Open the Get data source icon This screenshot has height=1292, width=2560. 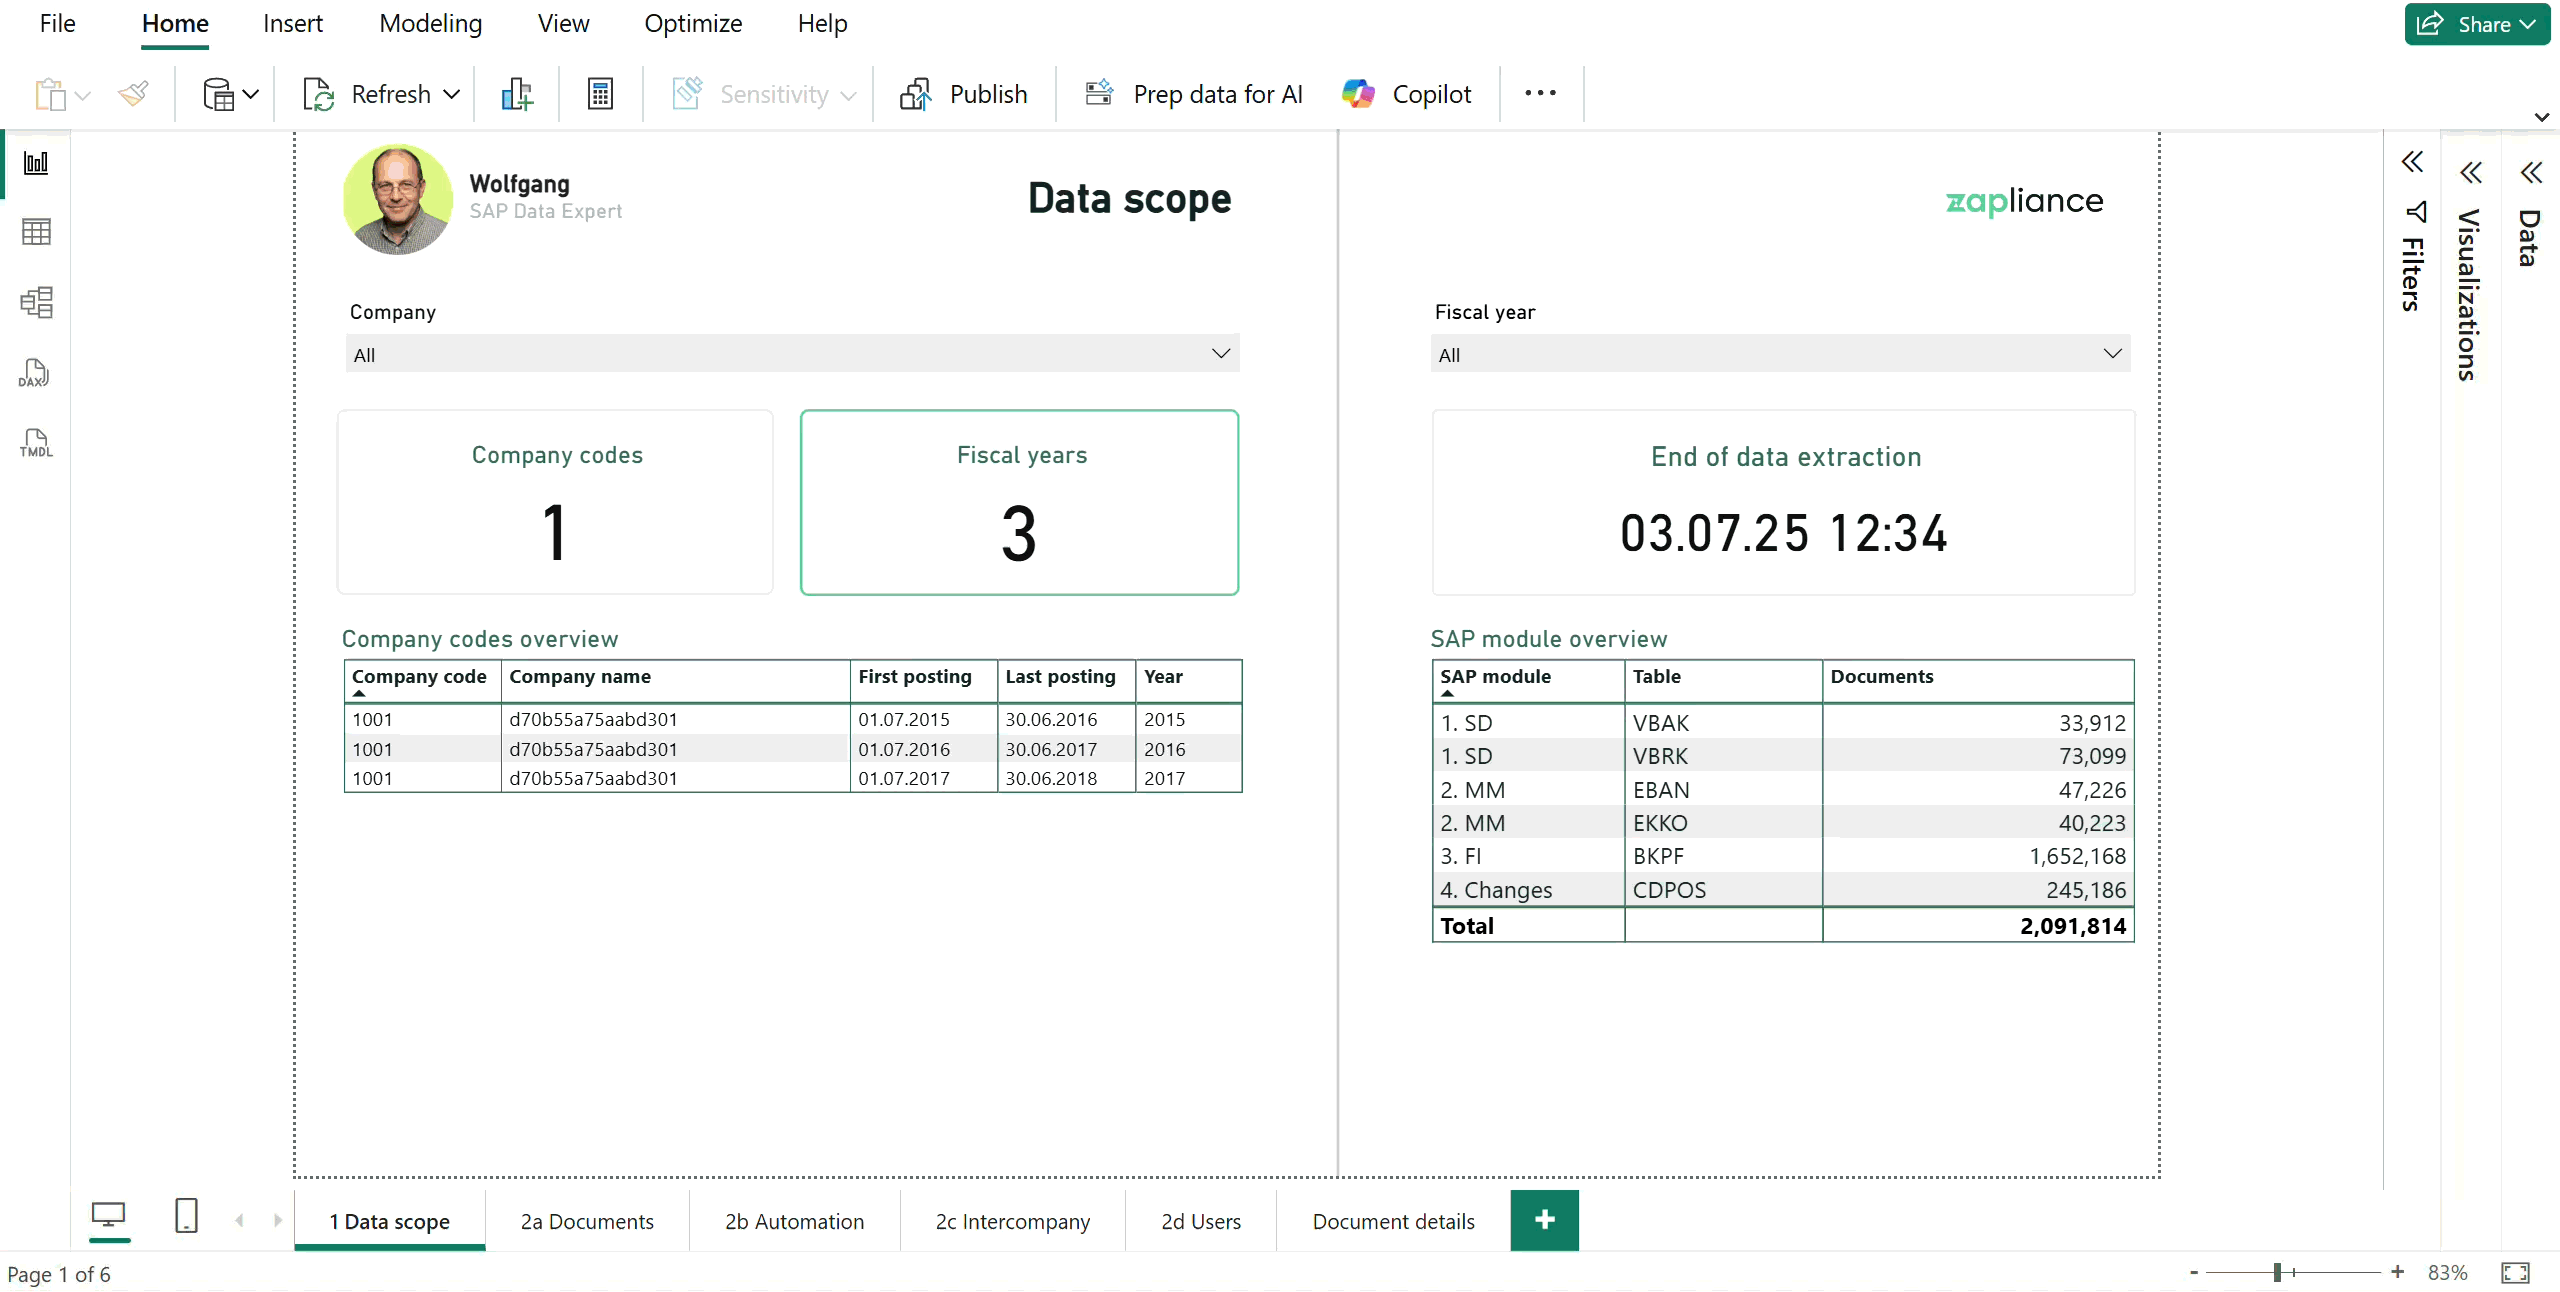[x=219, y=94]
